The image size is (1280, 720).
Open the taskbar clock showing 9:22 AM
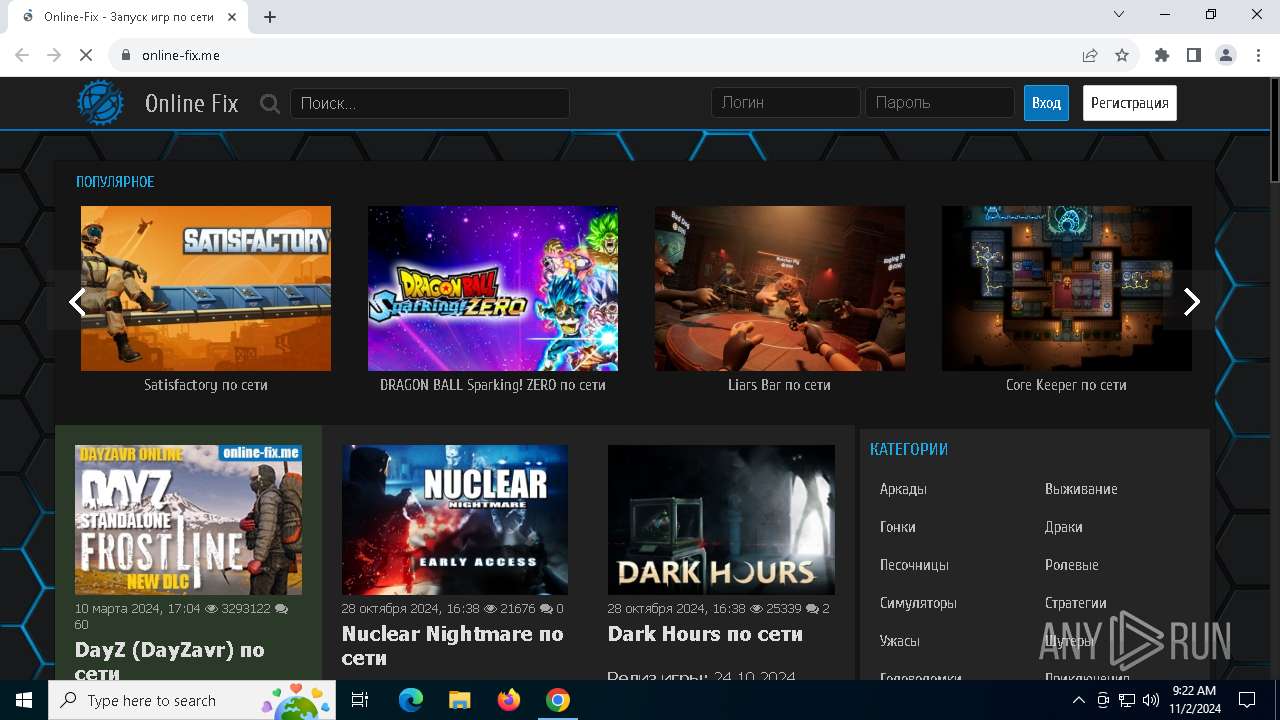coord(1194,700)
